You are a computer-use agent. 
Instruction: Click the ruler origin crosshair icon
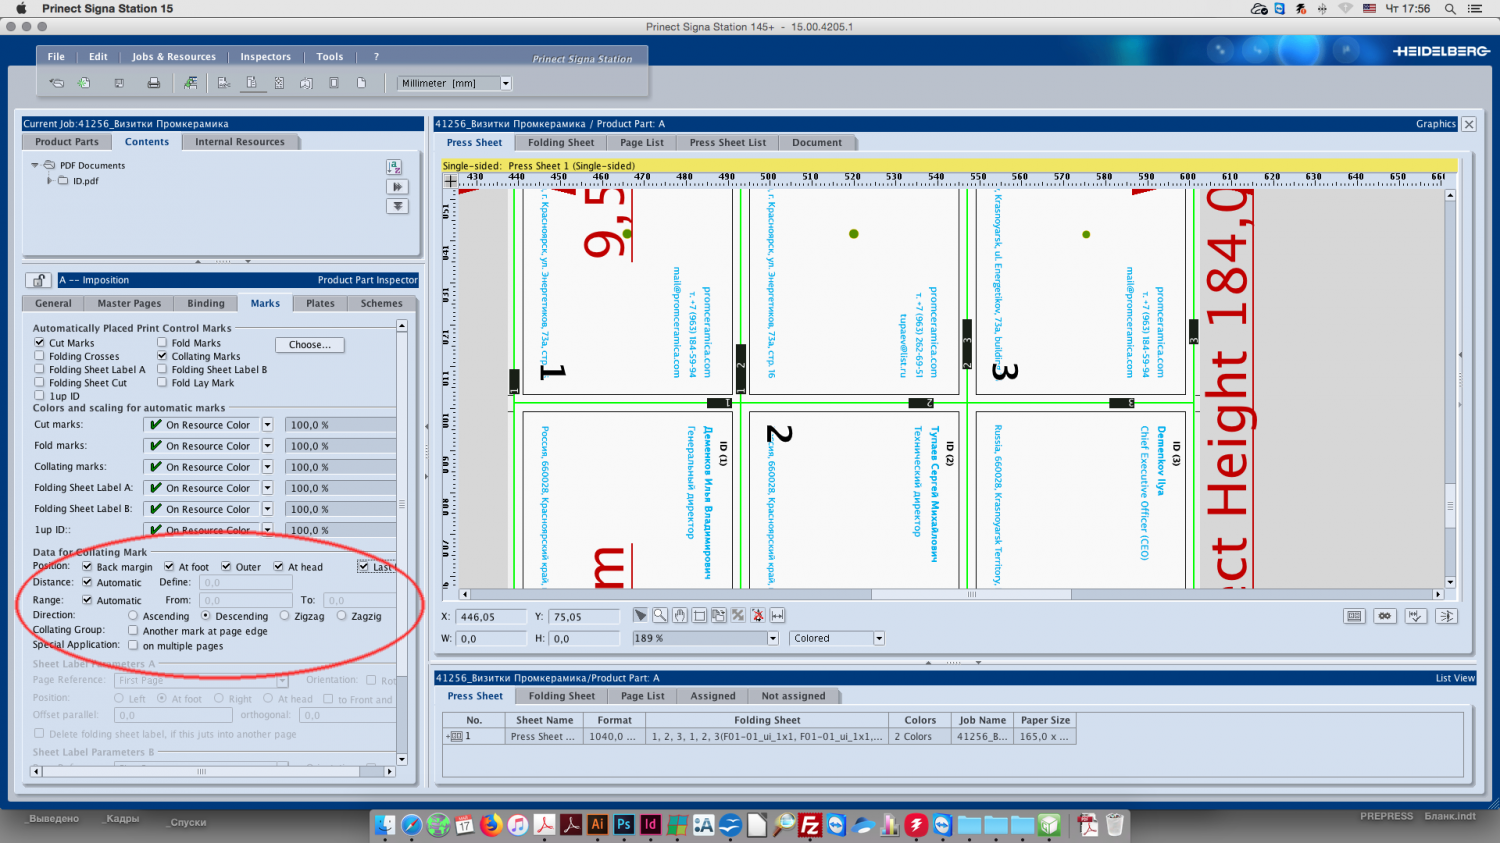(450, 181)
